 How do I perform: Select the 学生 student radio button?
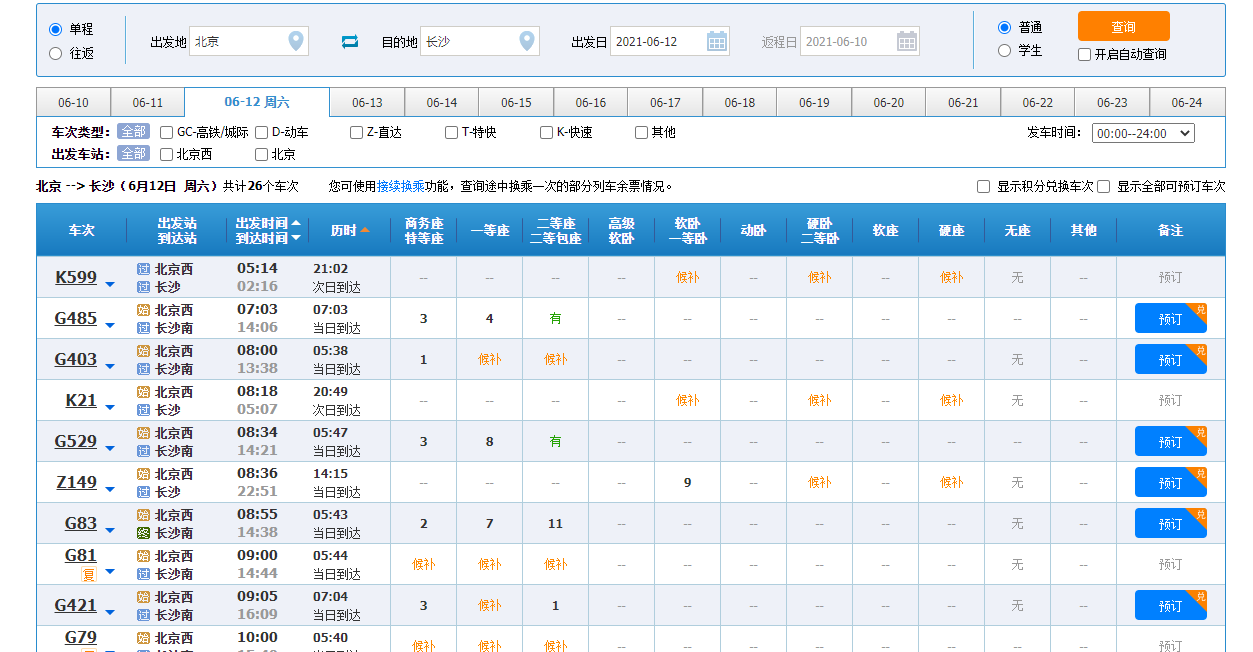[x=1005, y=50]
